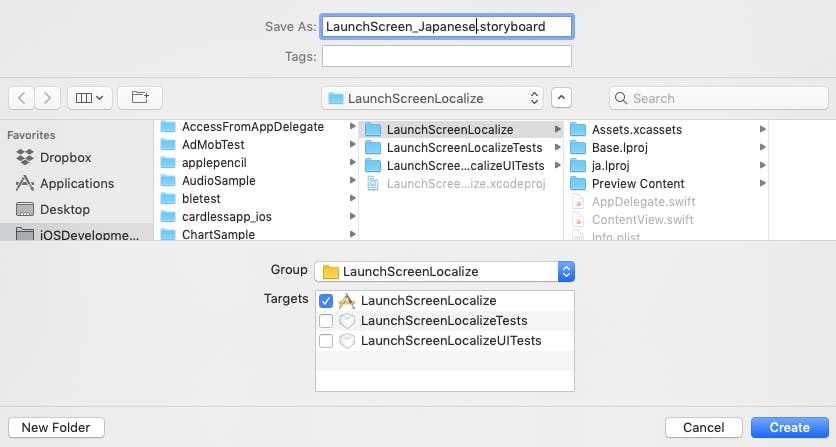
Task: Click the Save As filename field
Action: (x=447, y=27)
